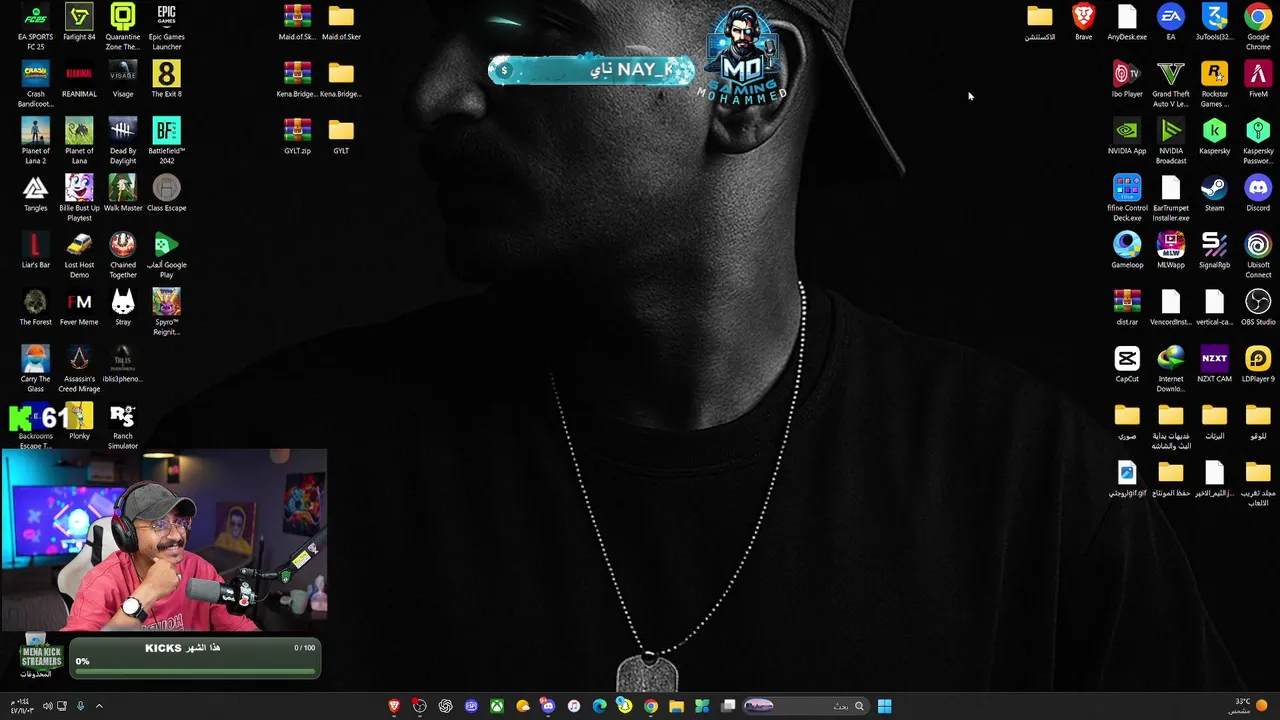Open Steam desktop shortcut
The width and height of the screenshot is (1280, 720).
pyautogui.click(x=1215, y=194)
